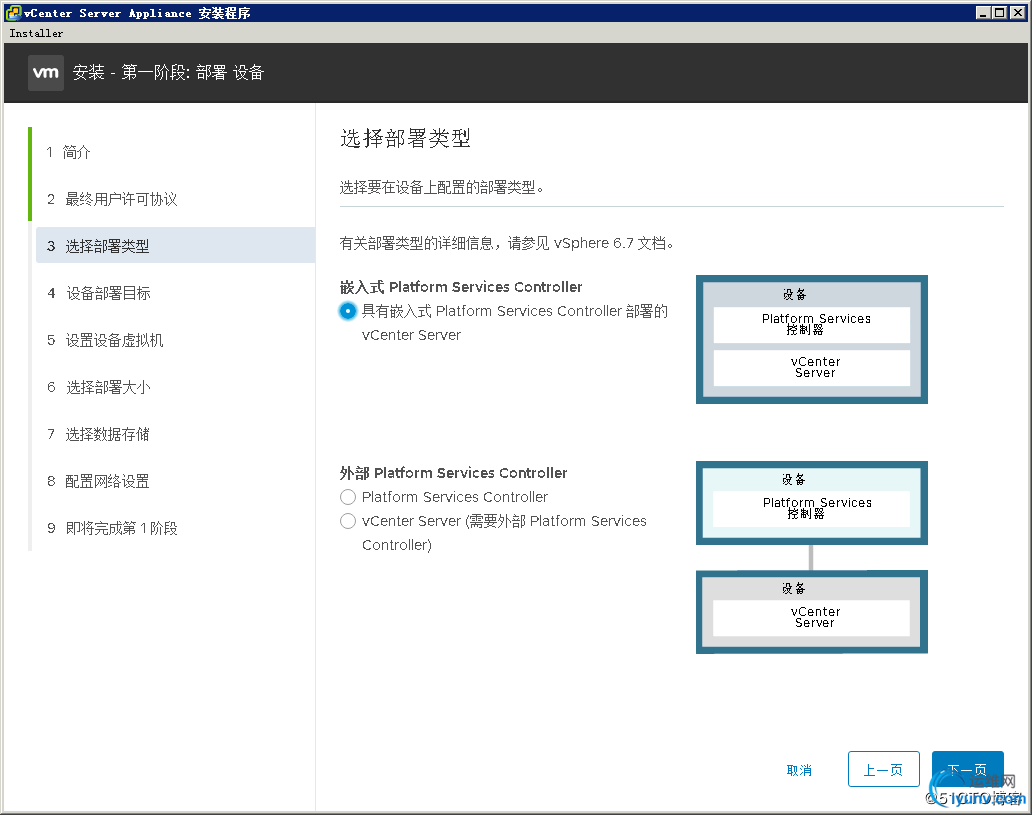Select vCenter Server with external PSC radio

[348, 521]
